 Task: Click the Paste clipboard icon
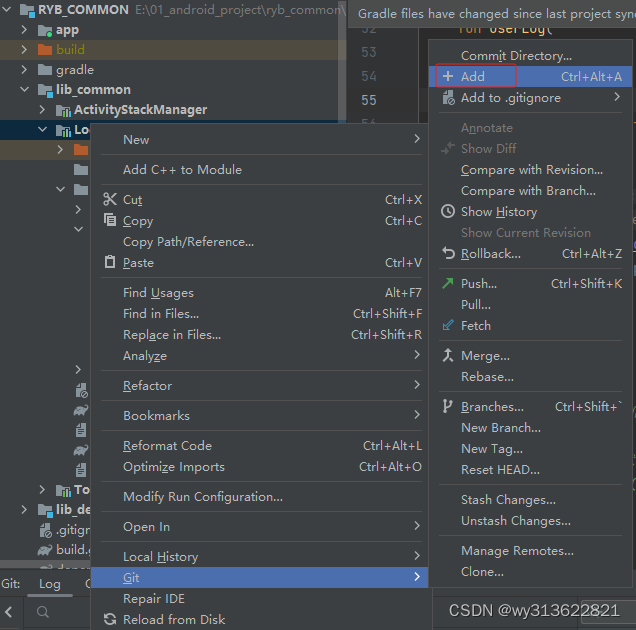pyautogui.click(x=110, y=262)
